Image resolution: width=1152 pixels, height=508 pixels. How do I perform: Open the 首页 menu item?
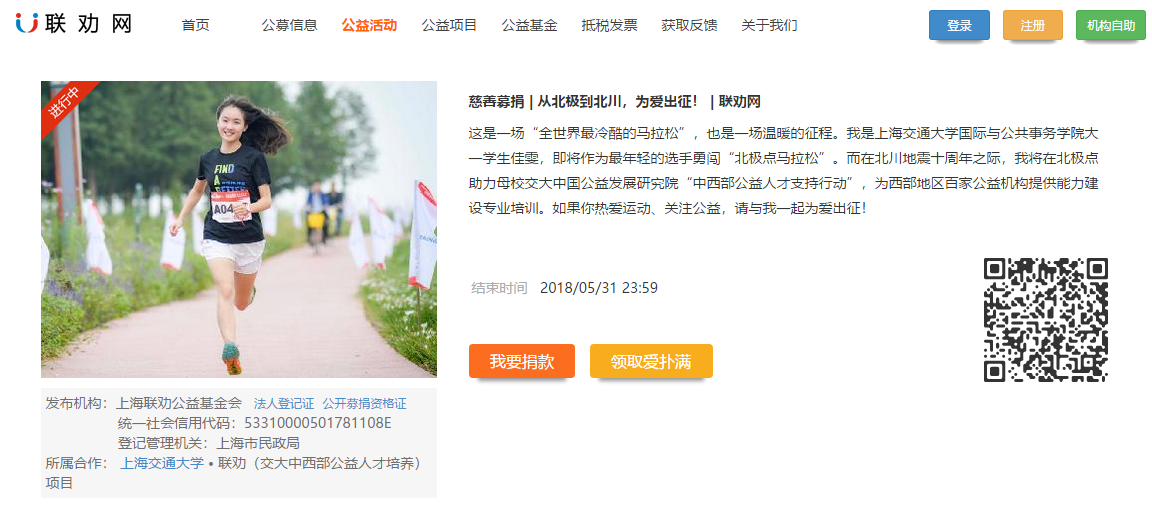[x=195, y=25]
